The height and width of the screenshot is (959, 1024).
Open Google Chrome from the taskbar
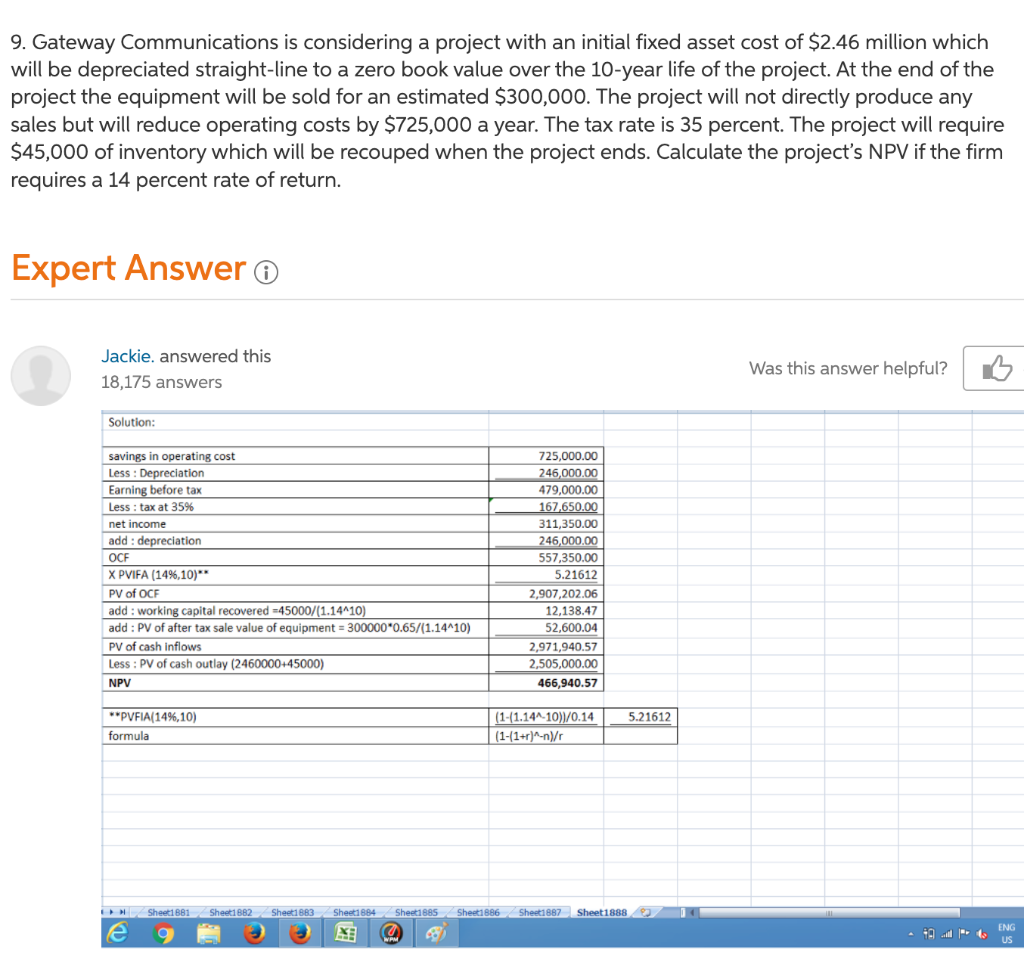coord(161,934)
